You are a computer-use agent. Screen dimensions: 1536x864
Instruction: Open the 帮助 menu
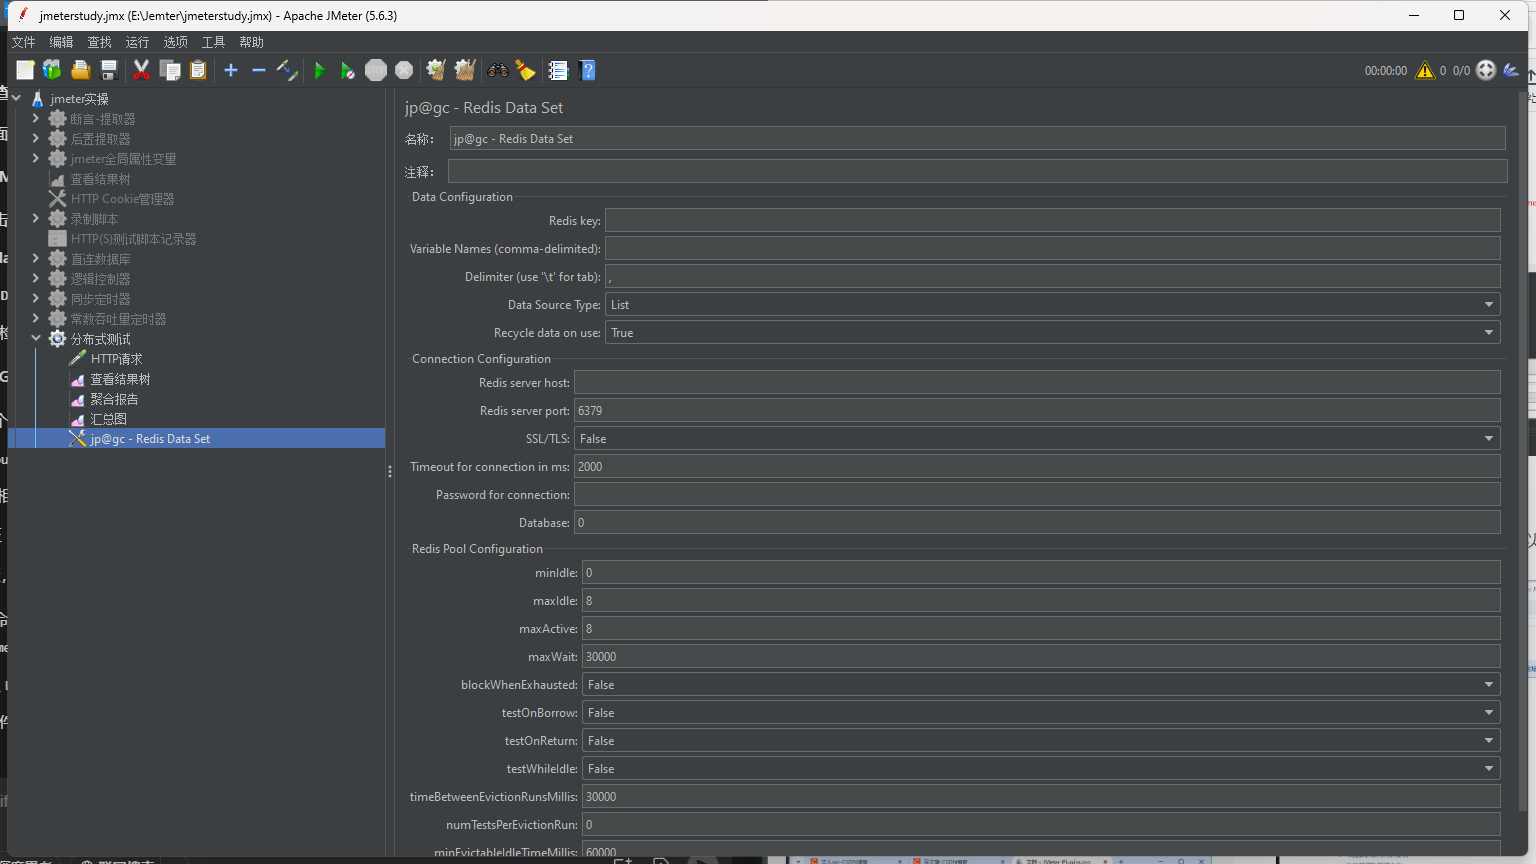pyautogui.click(x=251, y=42)
